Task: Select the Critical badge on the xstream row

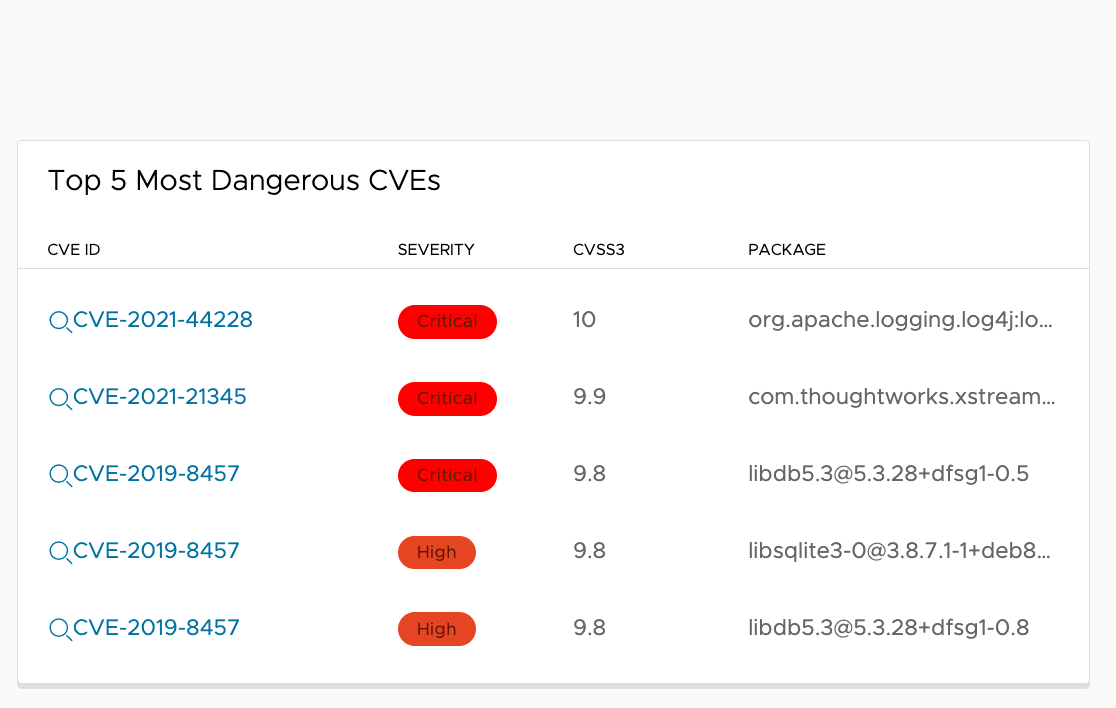Action: pyautogui.click(x=447, y=398)
